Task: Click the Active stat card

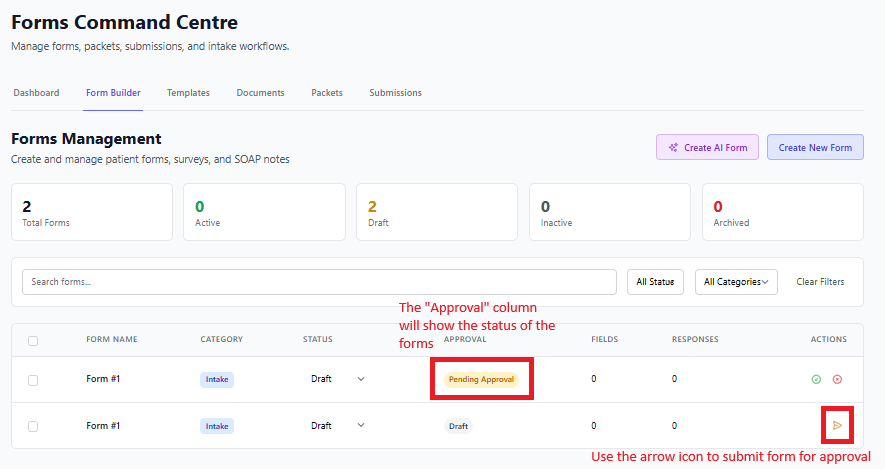Action: [264, 212]
